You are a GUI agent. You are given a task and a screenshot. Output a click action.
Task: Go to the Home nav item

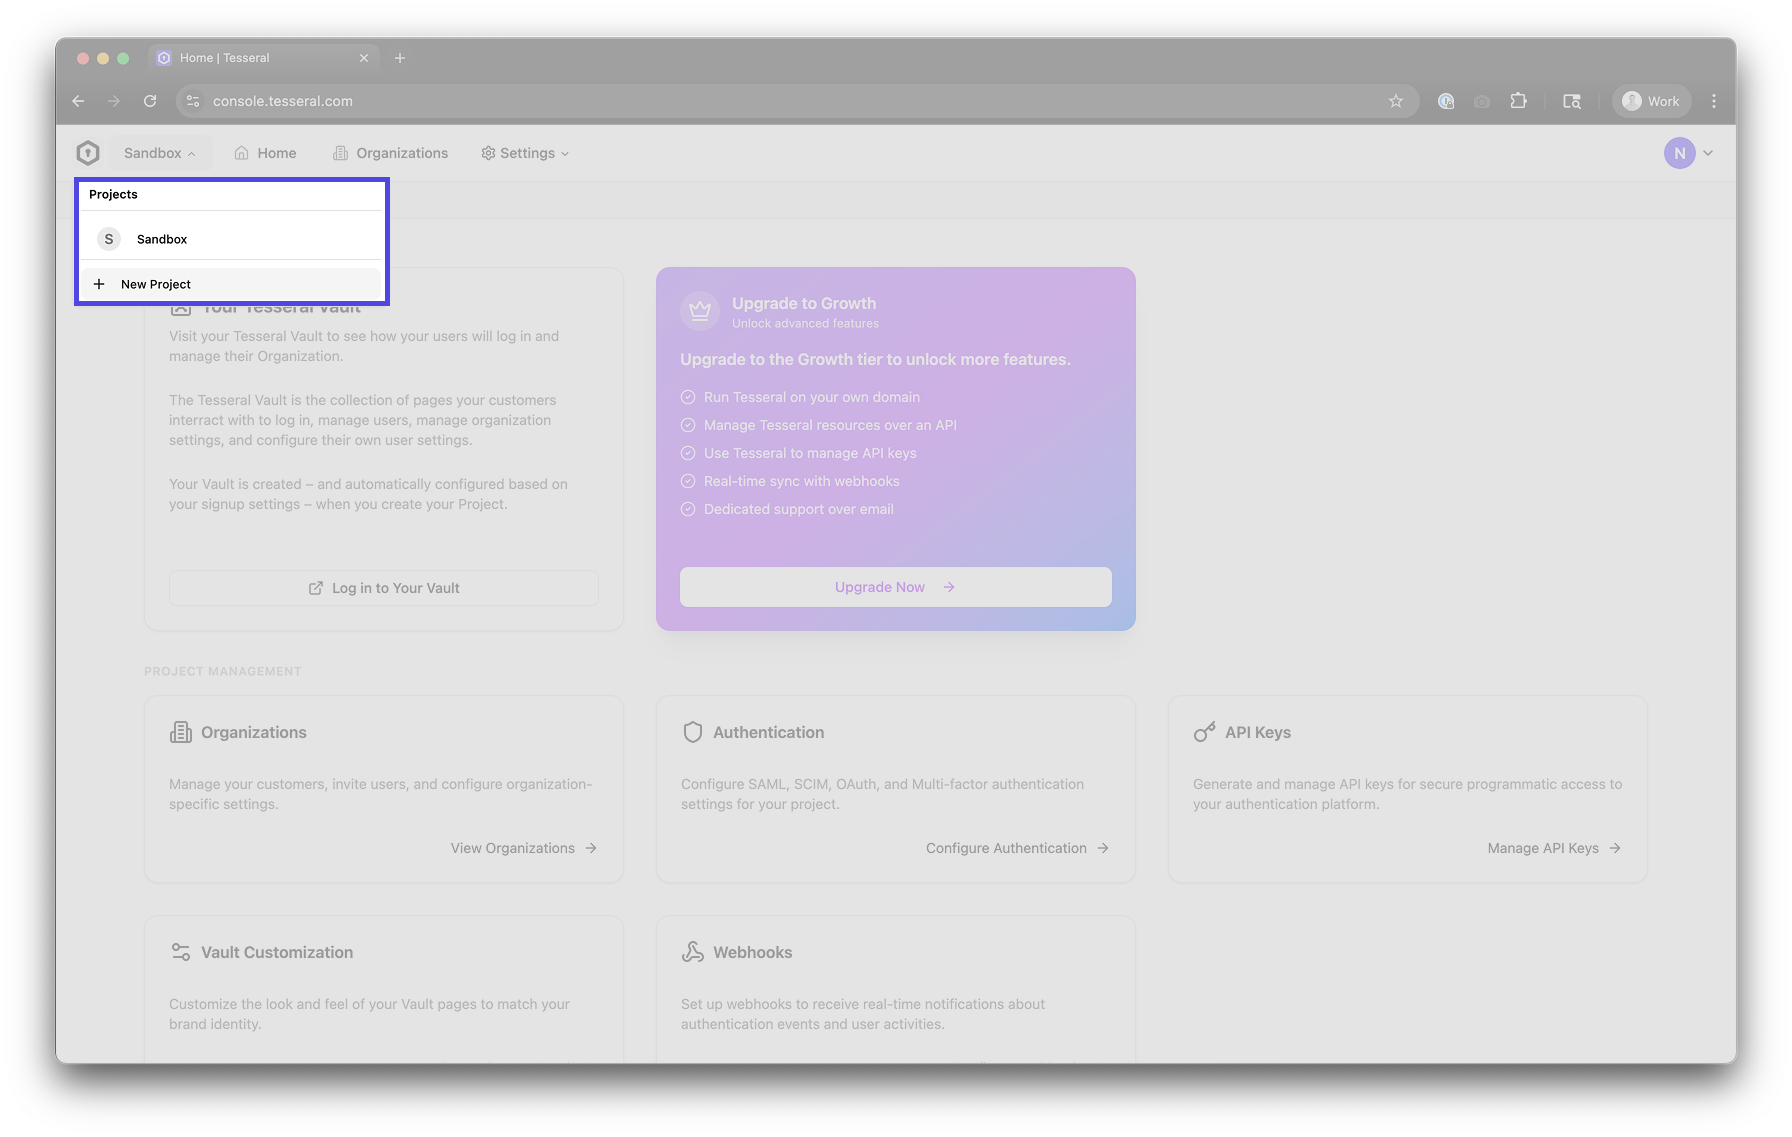[265, 153]
